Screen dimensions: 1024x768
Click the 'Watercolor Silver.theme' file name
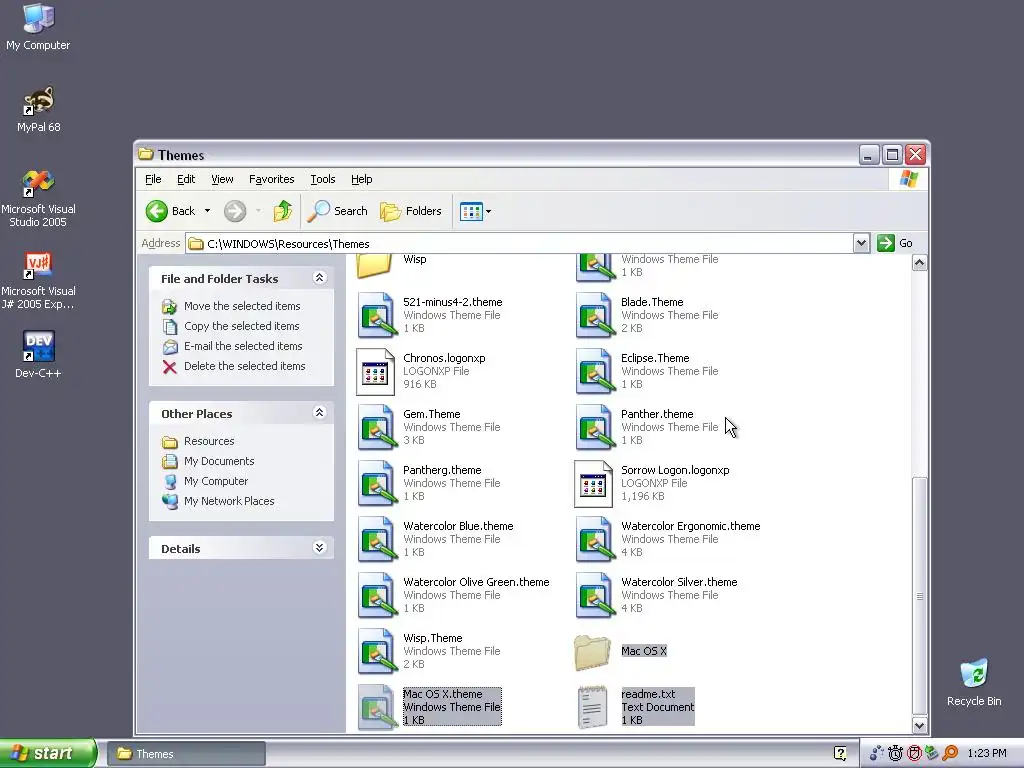(679, 582)
